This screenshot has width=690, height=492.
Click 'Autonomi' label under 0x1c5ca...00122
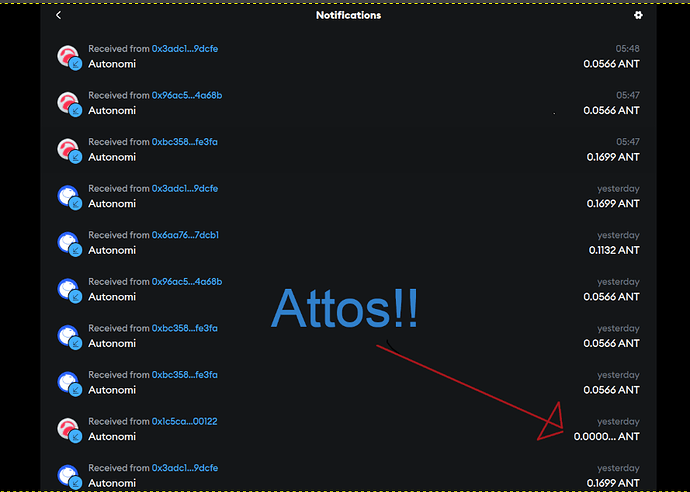[x=112, y=437]
